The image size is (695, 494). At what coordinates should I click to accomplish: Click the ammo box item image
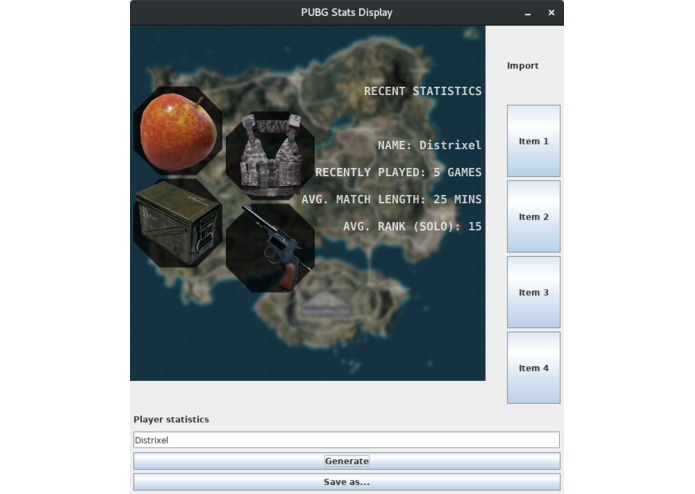point(178,223)
